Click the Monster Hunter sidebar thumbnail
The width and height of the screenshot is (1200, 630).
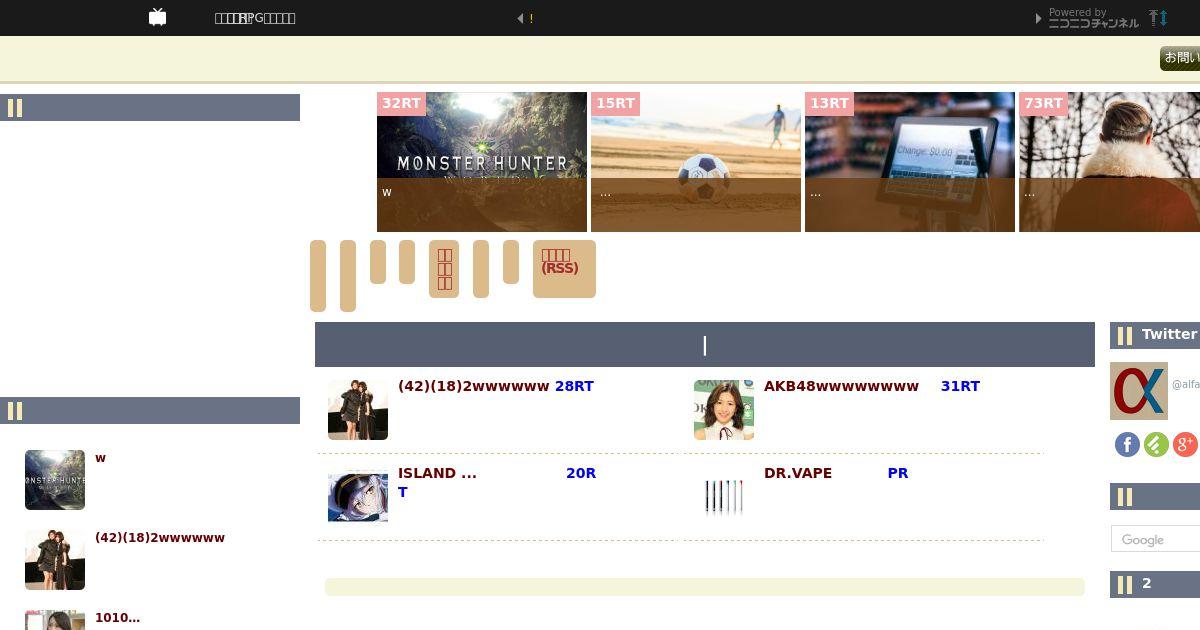coord(55,480)
